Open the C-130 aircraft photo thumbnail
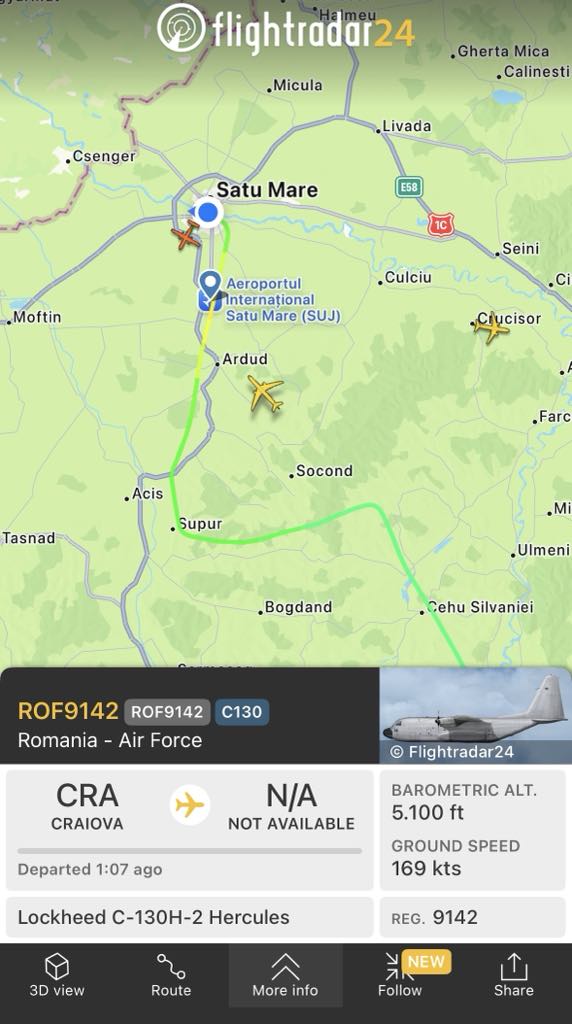 click(x=475, y=715)
